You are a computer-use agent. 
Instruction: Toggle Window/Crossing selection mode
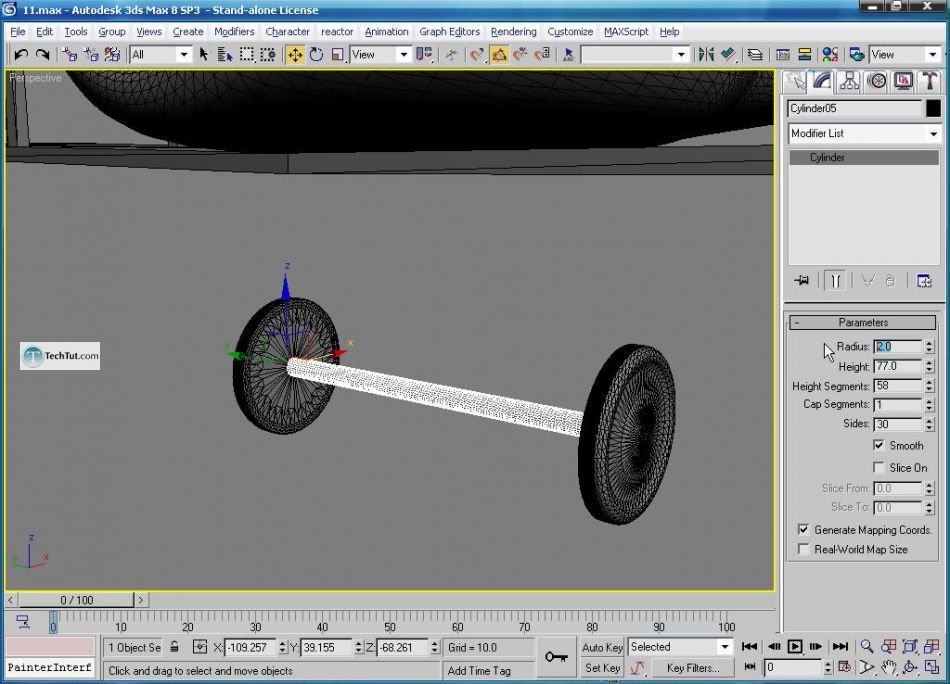pos(268,55)
